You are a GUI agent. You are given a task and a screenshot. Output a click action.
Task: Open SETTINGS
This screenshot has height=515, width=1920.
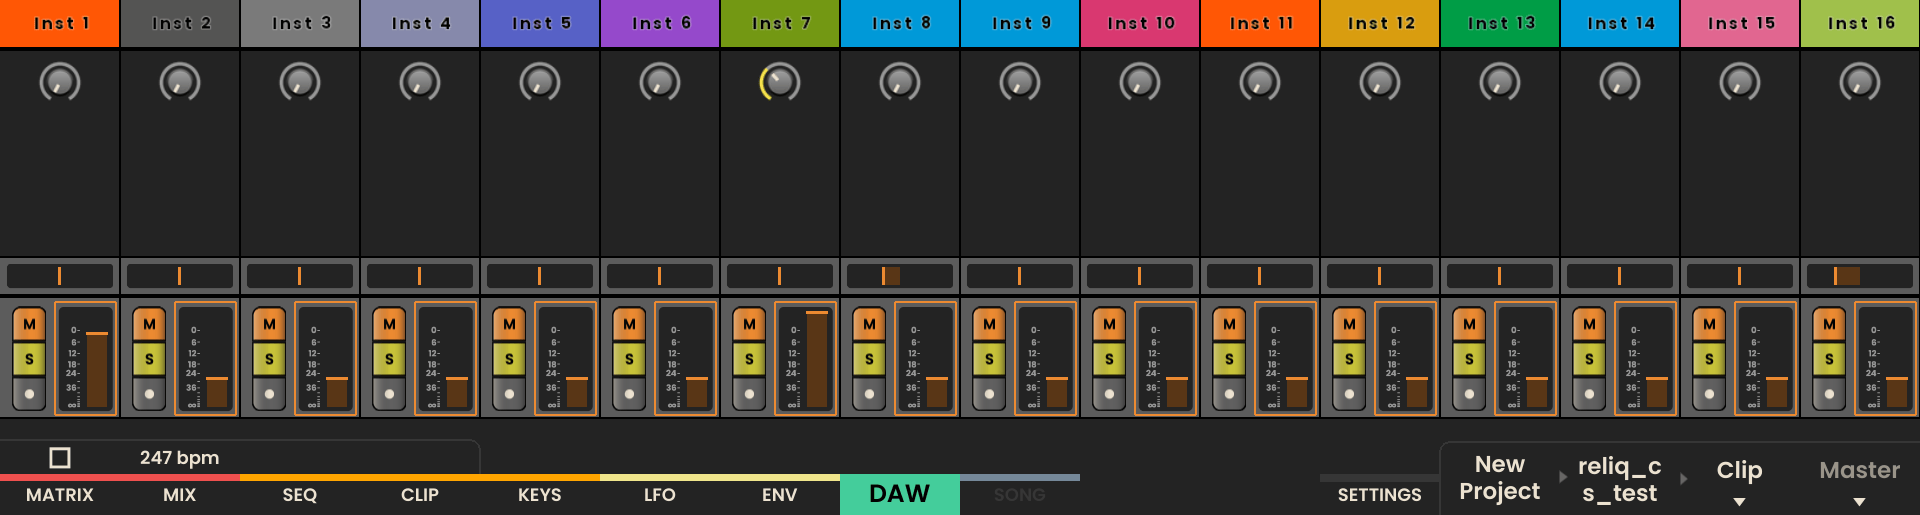[1379, 495]
